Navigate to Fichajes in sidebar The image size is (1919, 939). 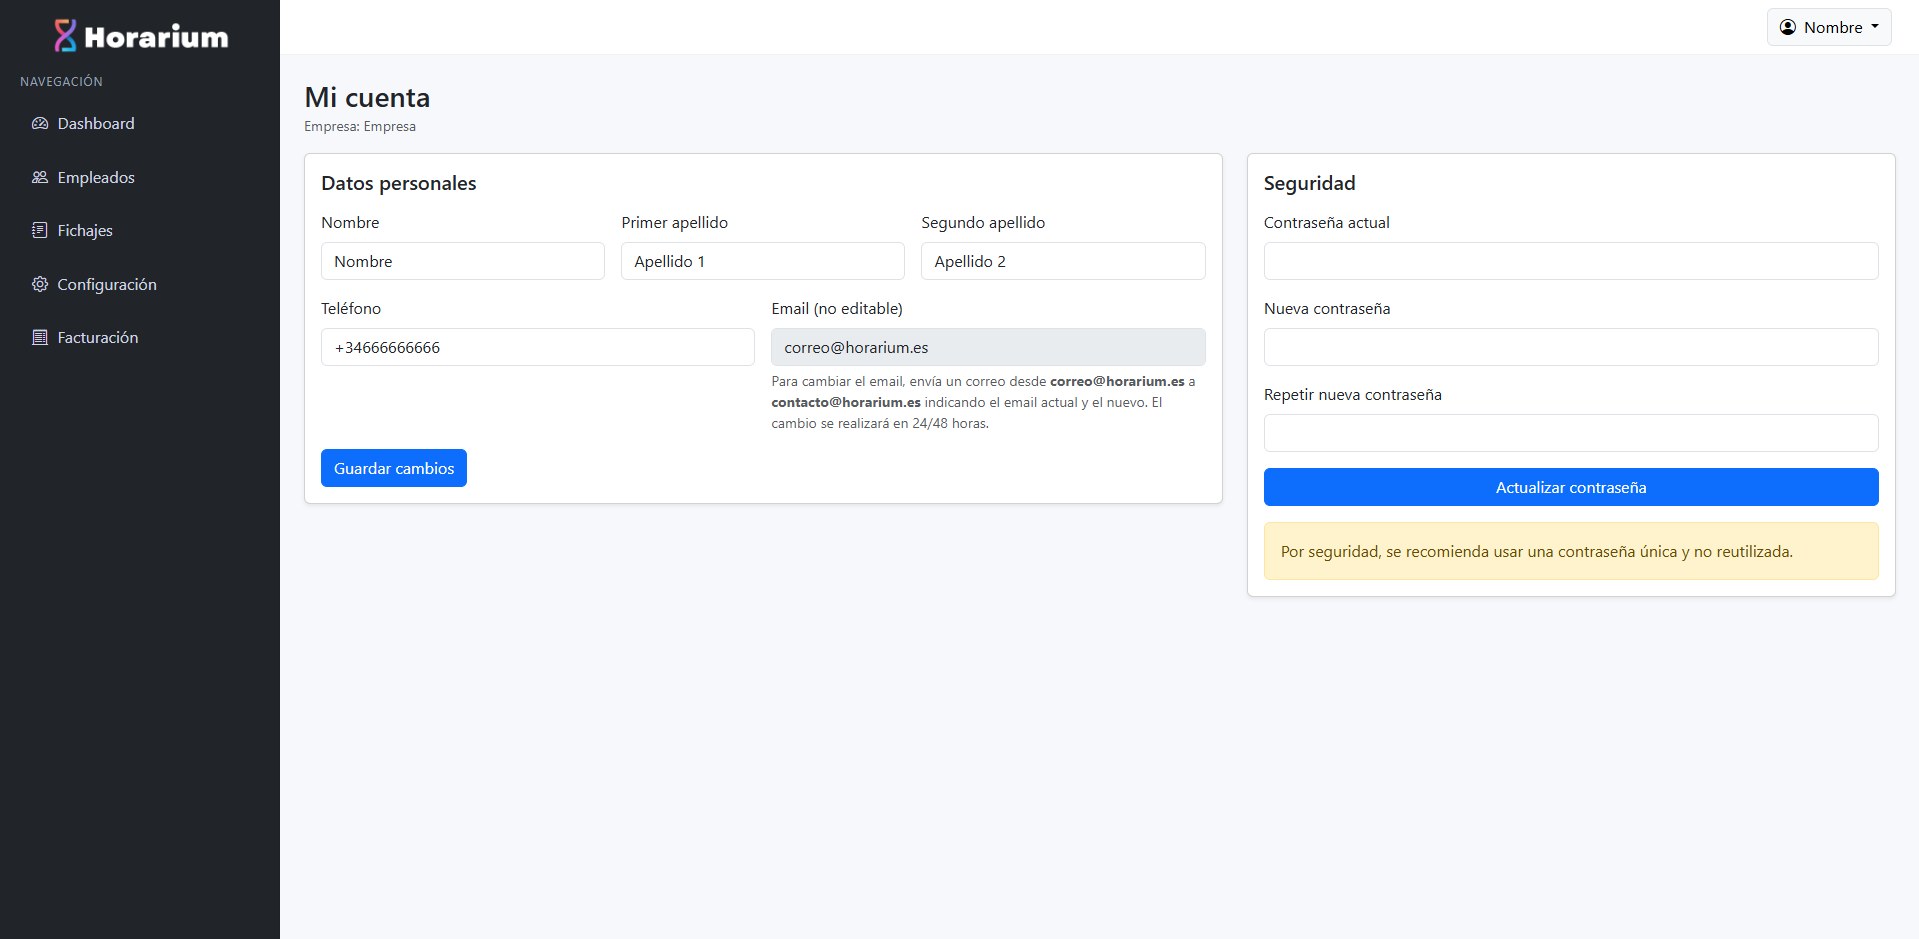tap(85, 231)
